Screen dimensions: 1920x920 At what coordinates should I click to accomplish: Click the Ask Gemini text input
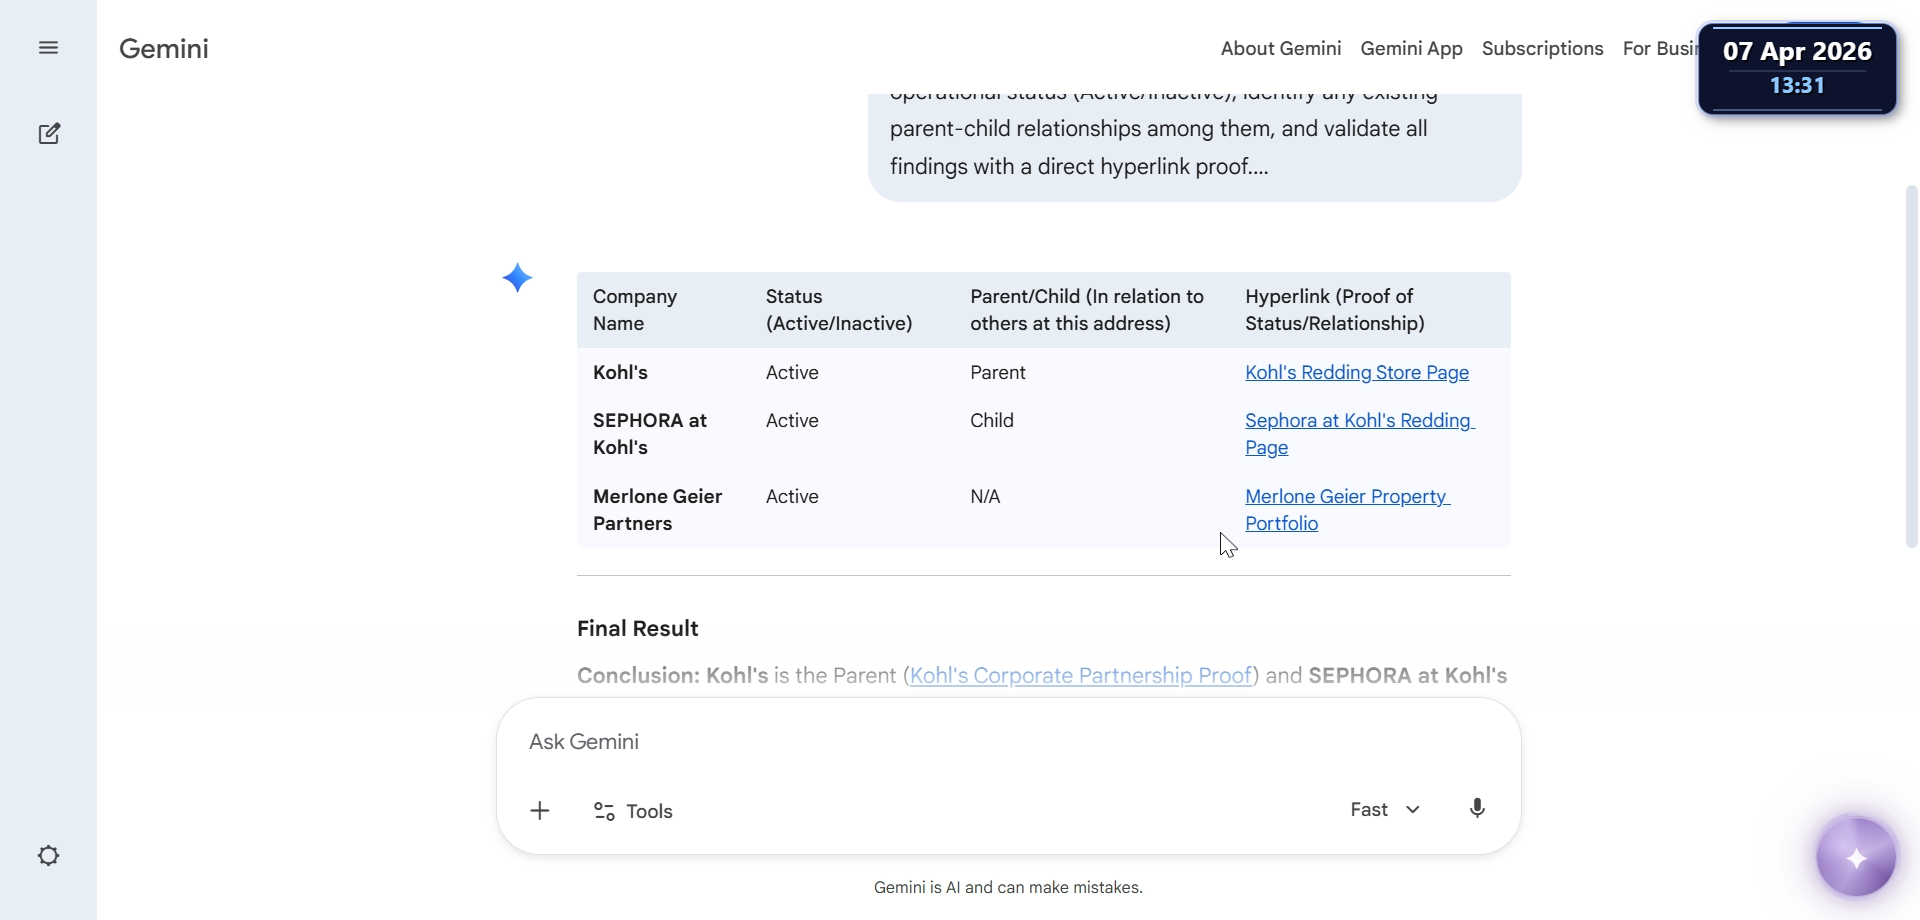[x=900, y=742]
